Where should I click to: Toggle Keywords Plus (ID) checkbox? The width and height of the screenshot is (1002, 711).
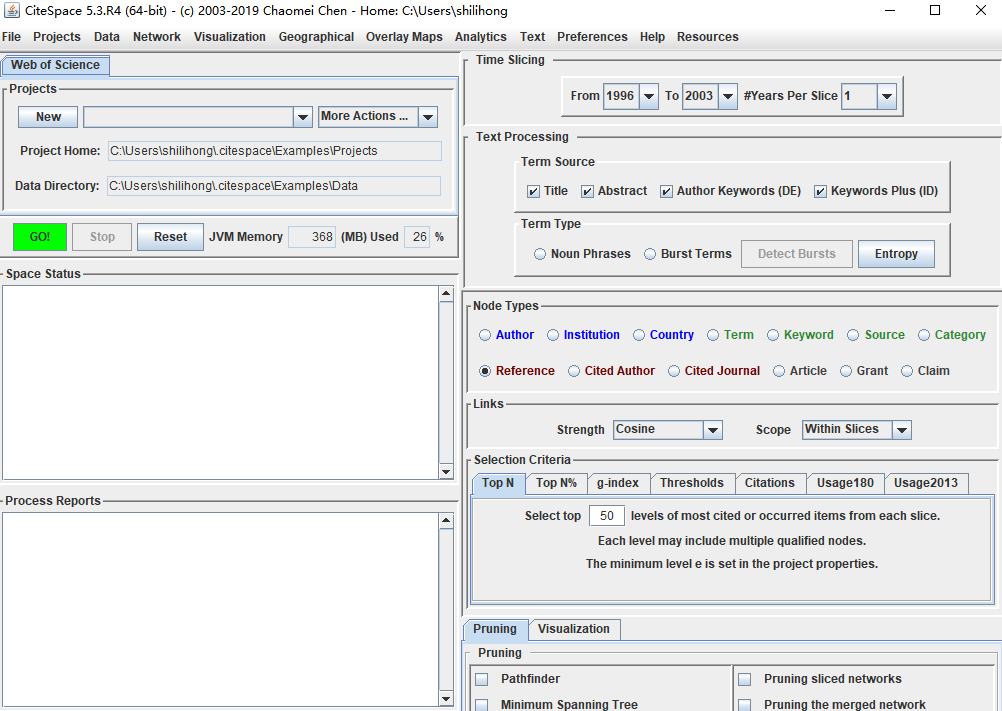click(x=821, y=191)
